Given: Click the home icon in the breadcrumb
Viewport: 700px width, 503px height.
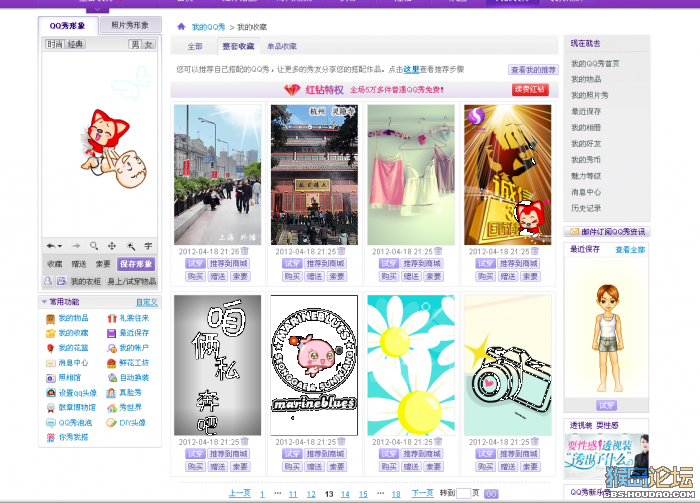Looking at the screenshot, I should pos(181,27).
